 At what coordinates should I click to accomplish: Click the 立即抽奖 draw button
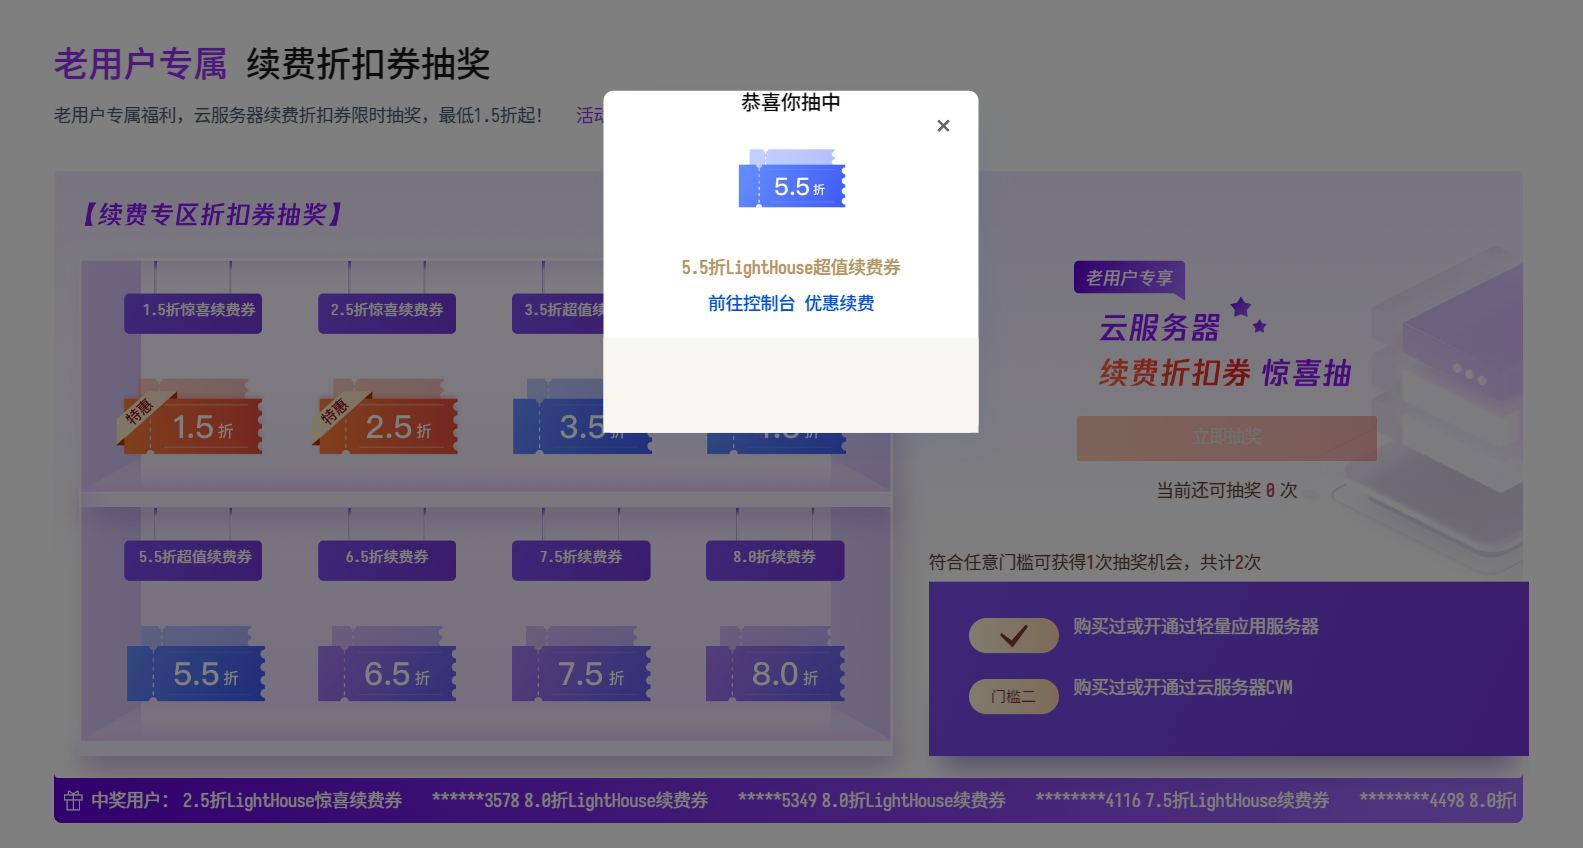pos(1227,438)
